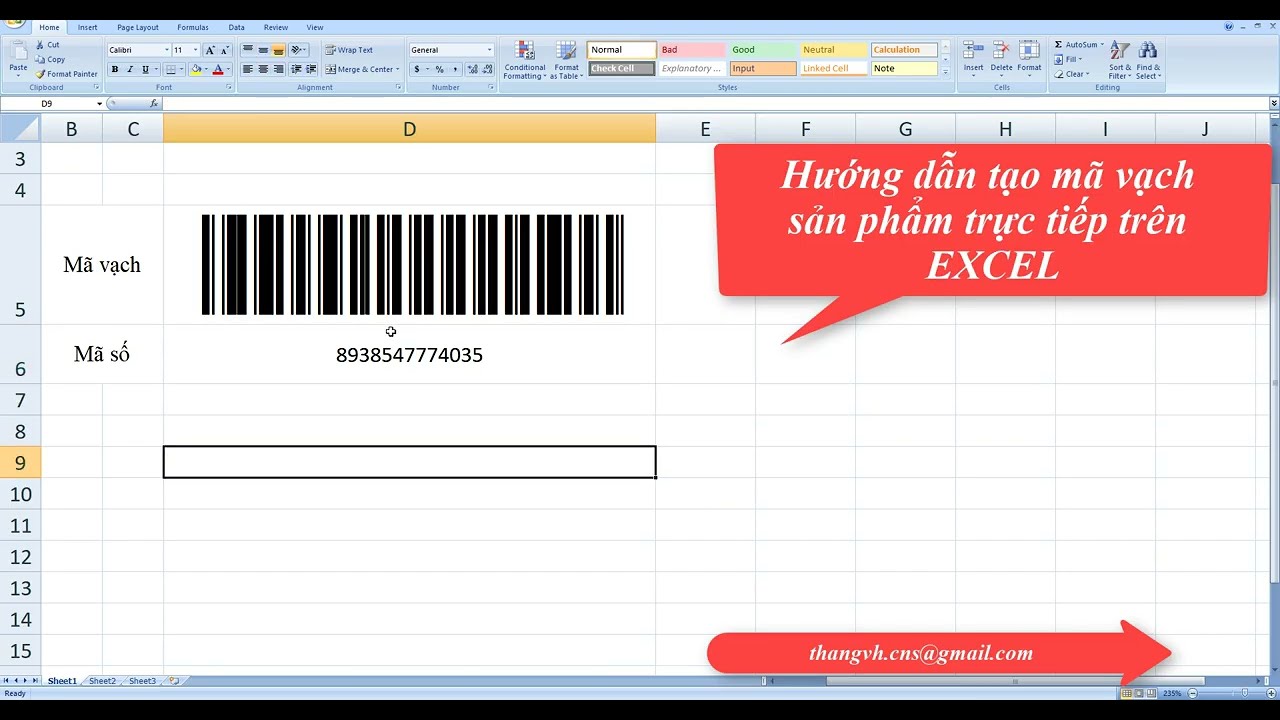The height and width of the screenshot is (720, 1280).
Task: Switch to the Page Layout ribbon tab
Action: point(137,27)
